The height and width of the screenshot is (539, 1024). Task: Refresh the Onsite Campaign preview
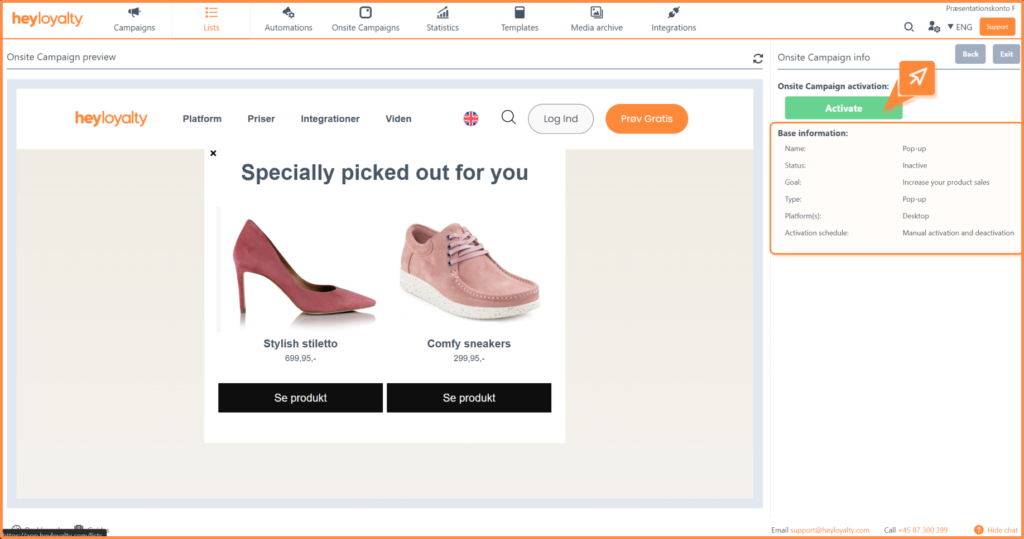758,59
